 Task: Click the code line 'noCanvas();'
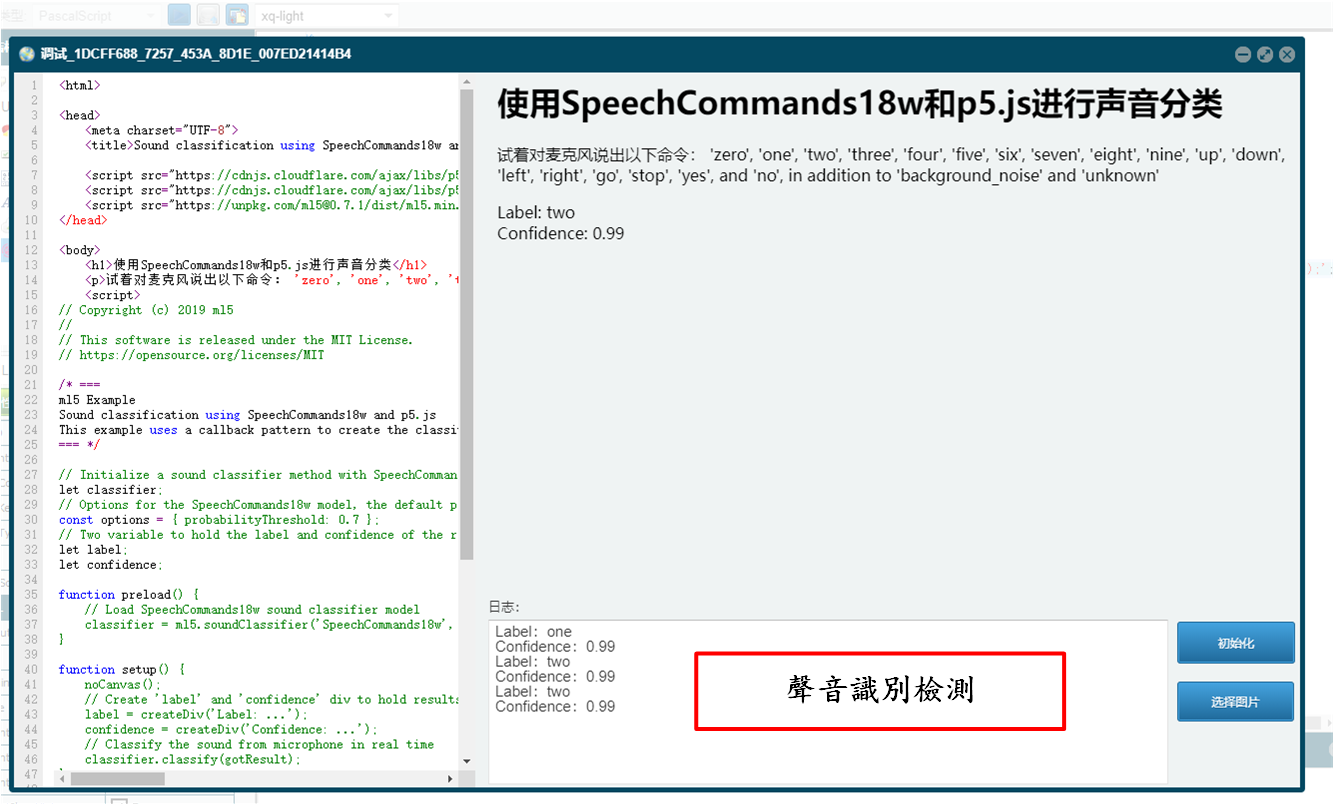coord(122,685)
